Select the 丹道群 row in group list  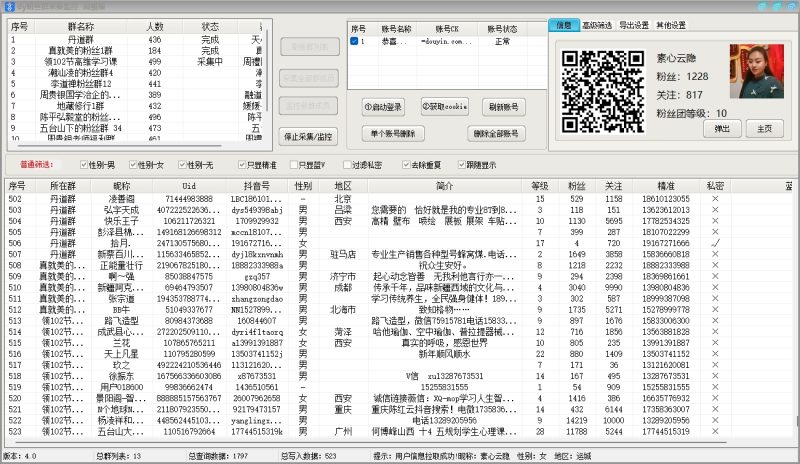pos(136,39)
